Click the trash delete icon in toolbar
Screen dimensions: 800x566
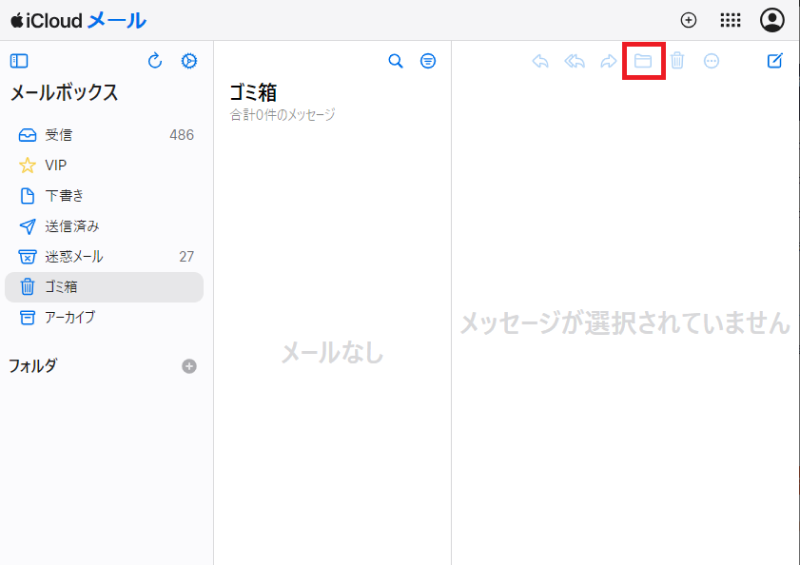coord(677,61)
